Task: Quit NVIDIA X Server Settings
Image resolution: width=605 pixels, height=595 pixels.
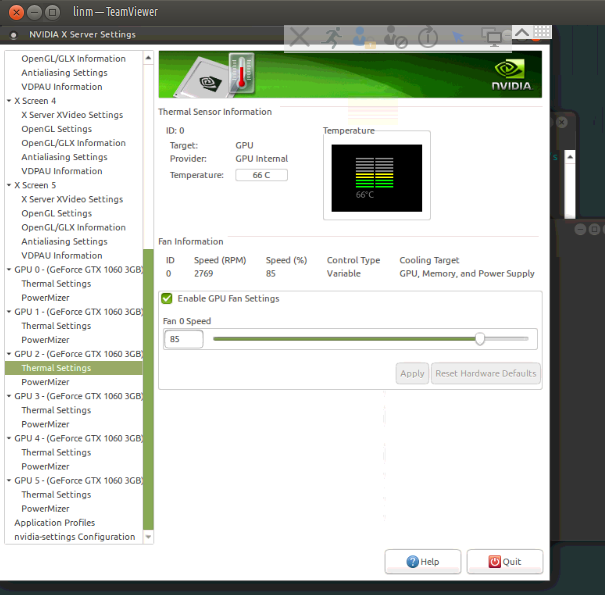Action: coord(505,561)
